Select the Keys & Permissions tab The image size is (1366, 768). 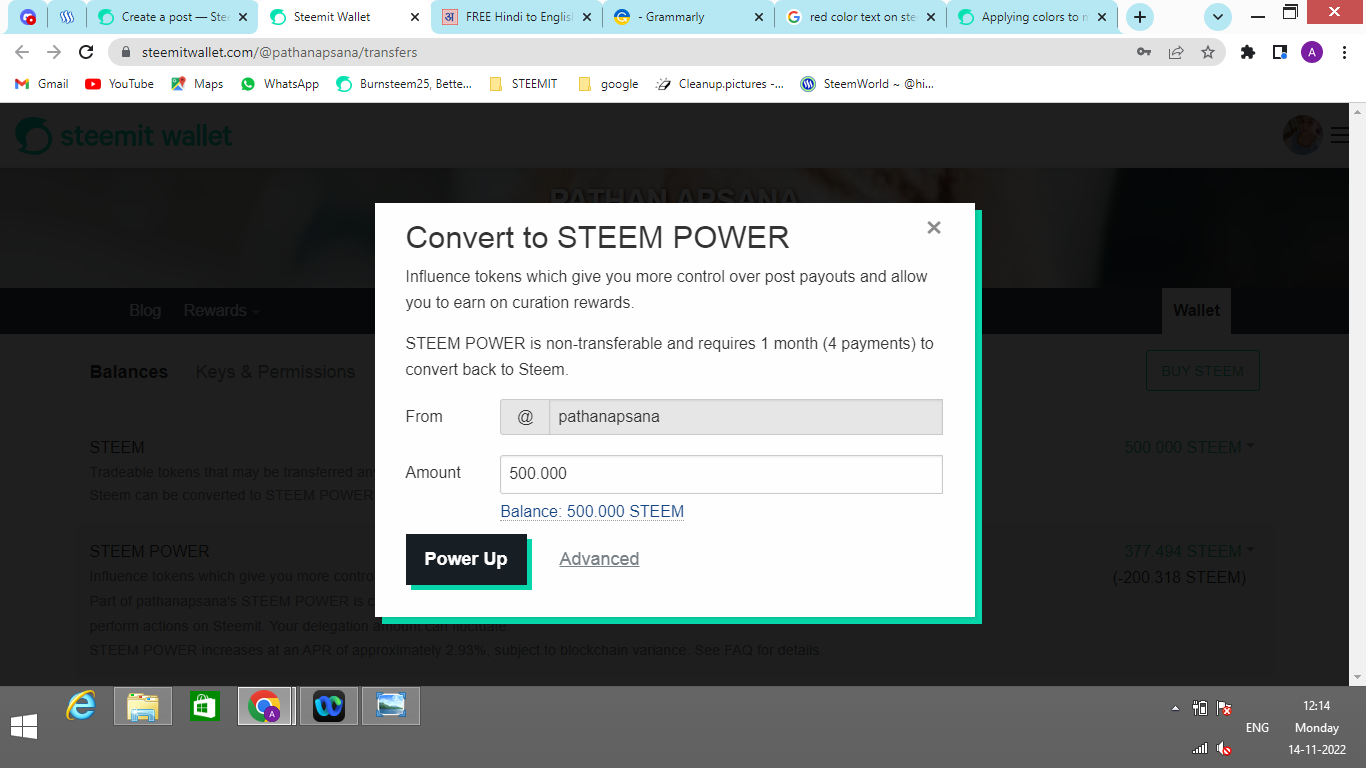point(276,371)
